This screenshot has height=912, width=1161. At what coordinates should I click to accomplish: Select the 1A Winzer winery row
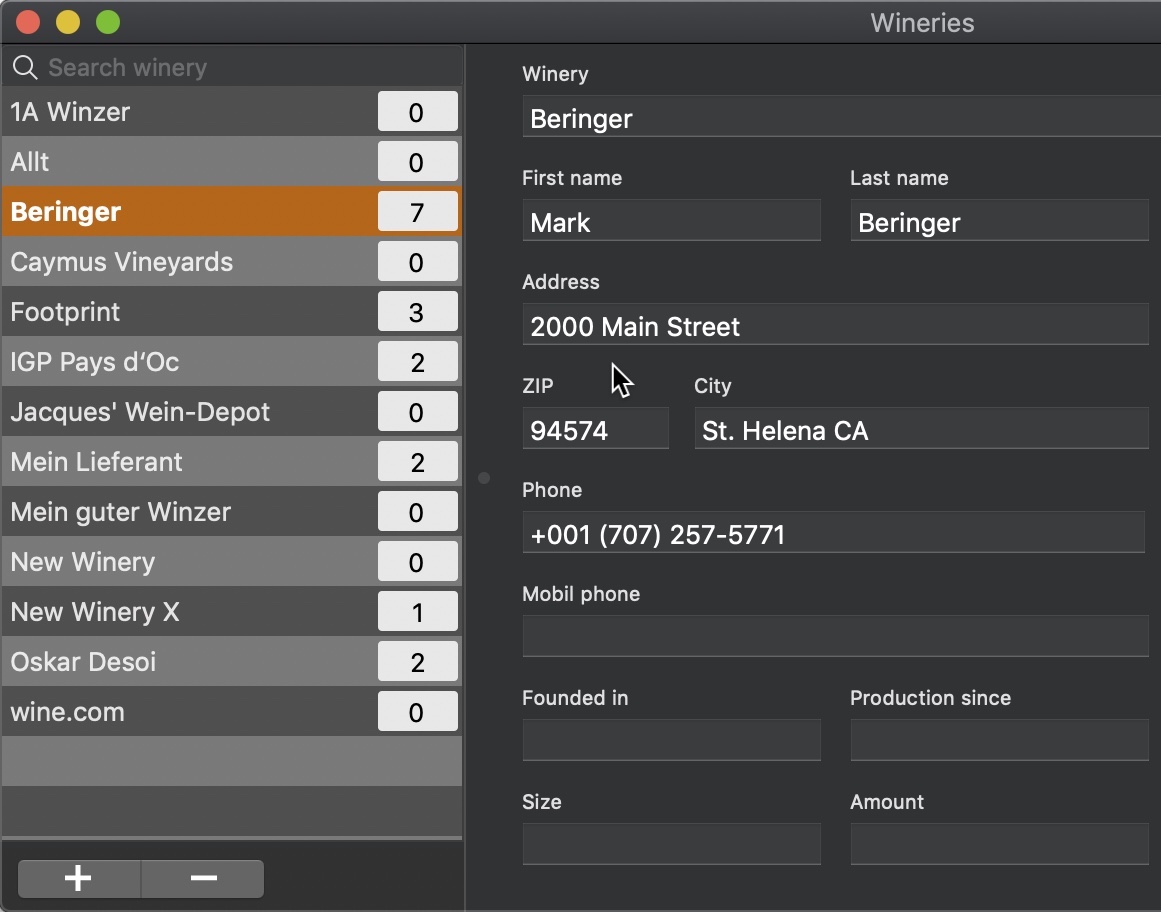[x=232, y=112]
